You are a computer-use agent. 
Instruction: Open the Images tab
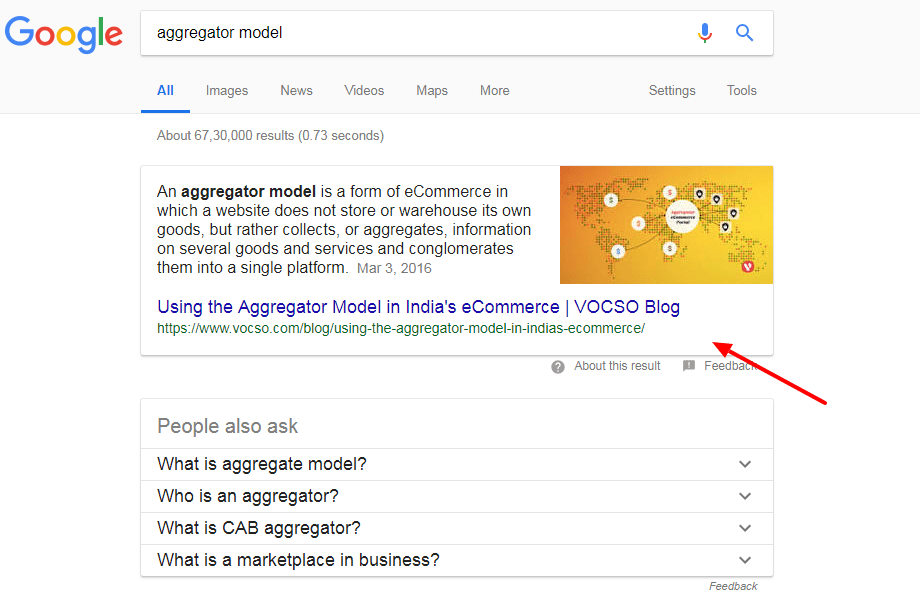click(x=227, y=90)
